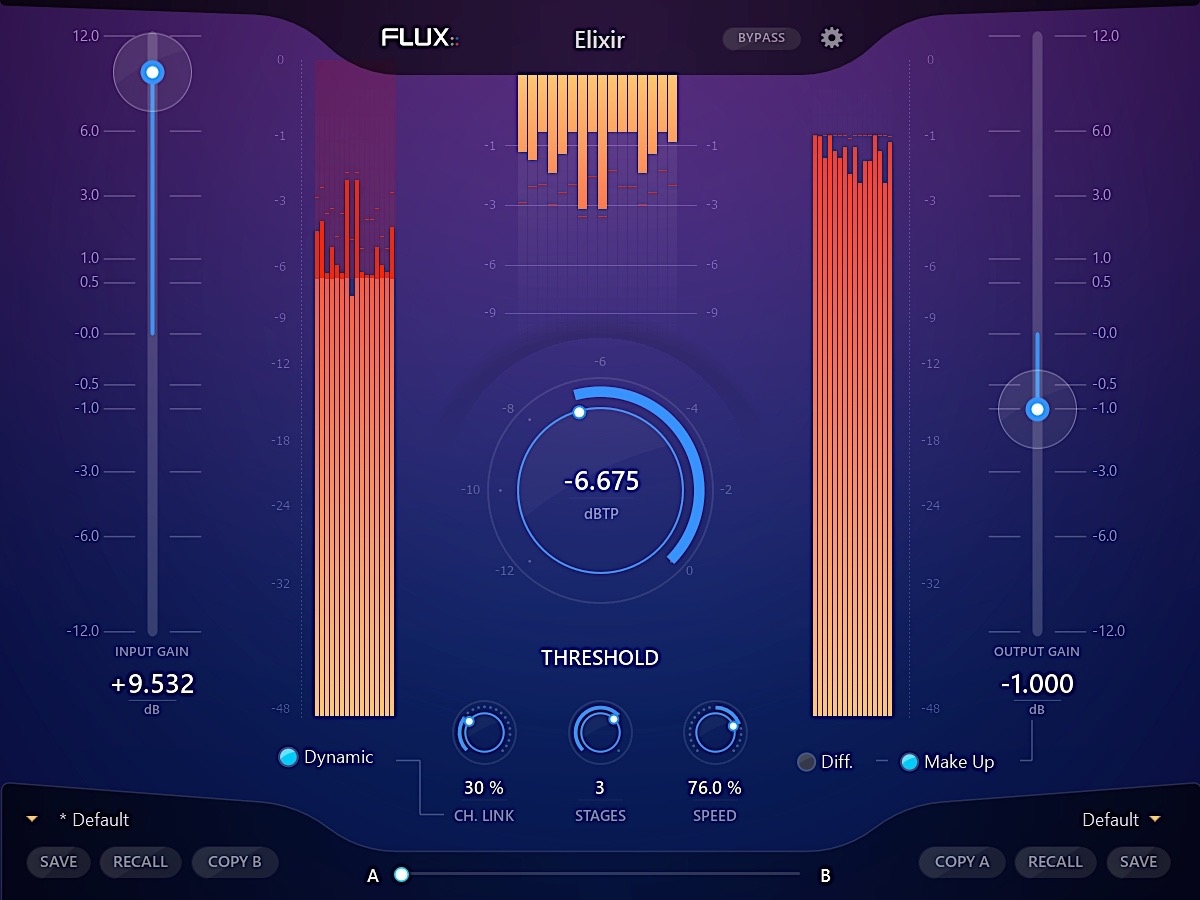
Task: Click the left RECALL button
Action: point(141,862)
